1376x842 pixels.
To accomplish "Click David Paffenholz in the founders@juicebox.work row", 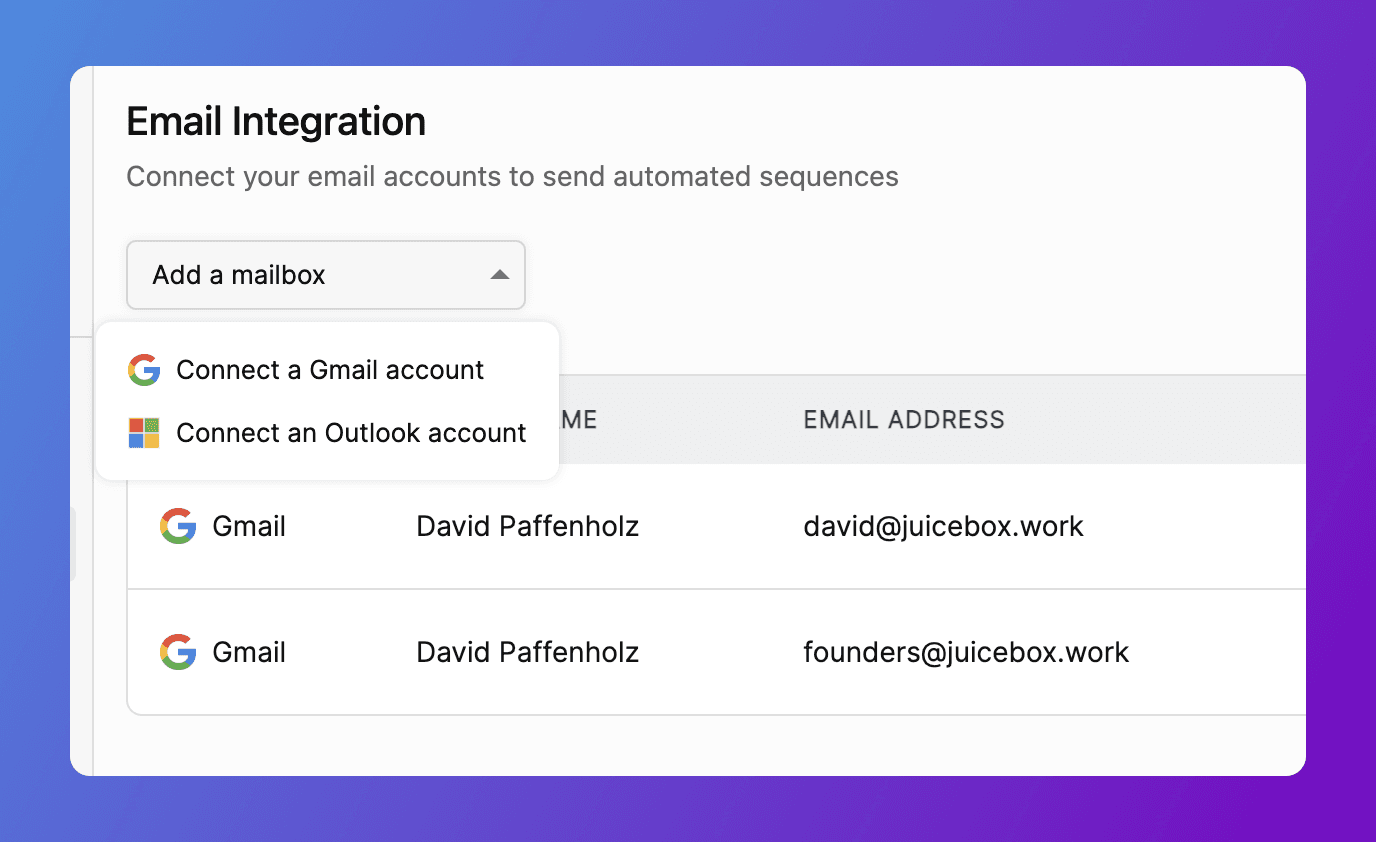I will pos(527,652).
